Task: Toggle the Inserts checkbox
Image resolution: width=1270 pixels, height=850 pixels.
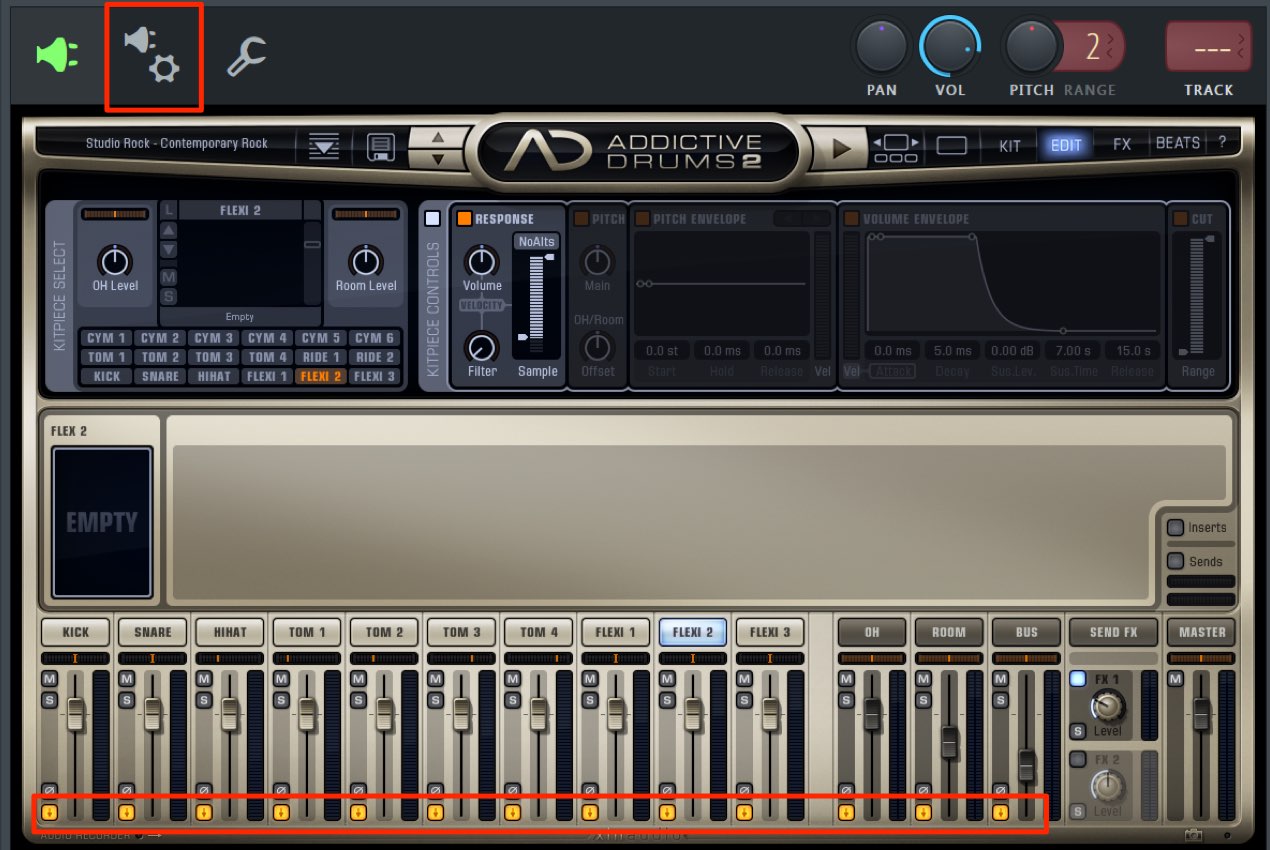Action: pos(1175,528)
